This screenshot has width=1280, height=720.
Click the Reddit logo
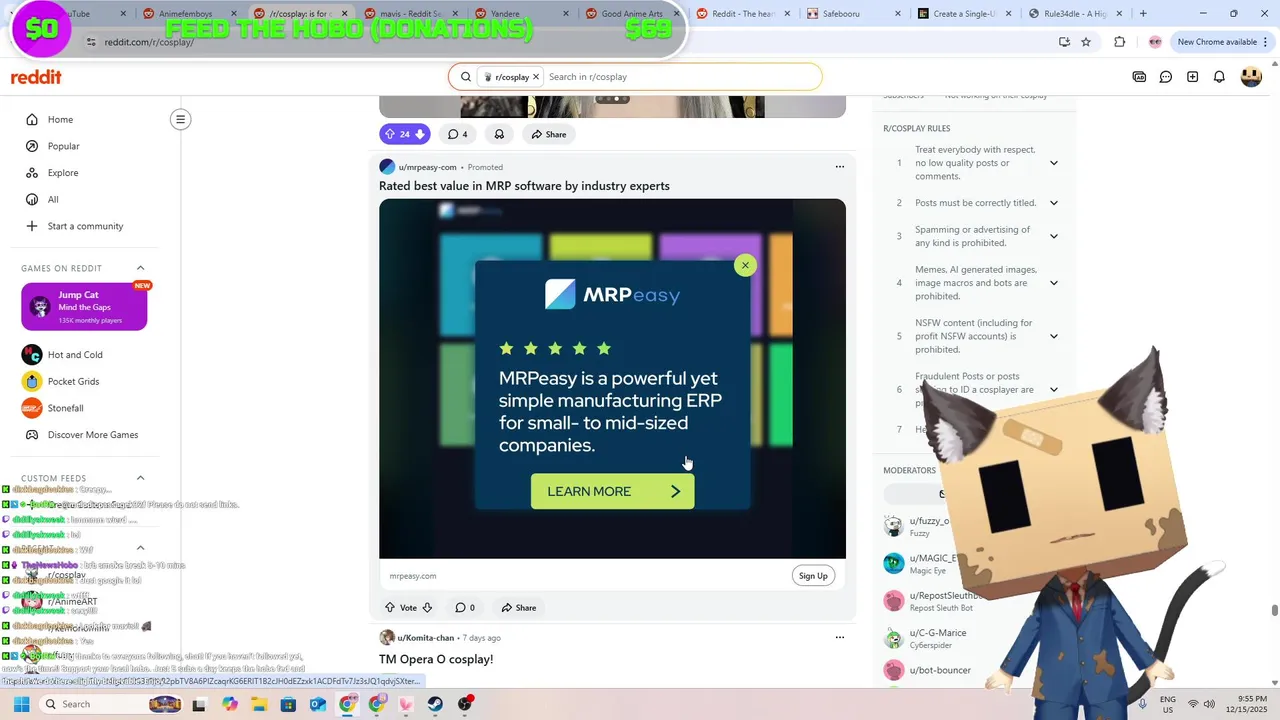tap(36, 77)
